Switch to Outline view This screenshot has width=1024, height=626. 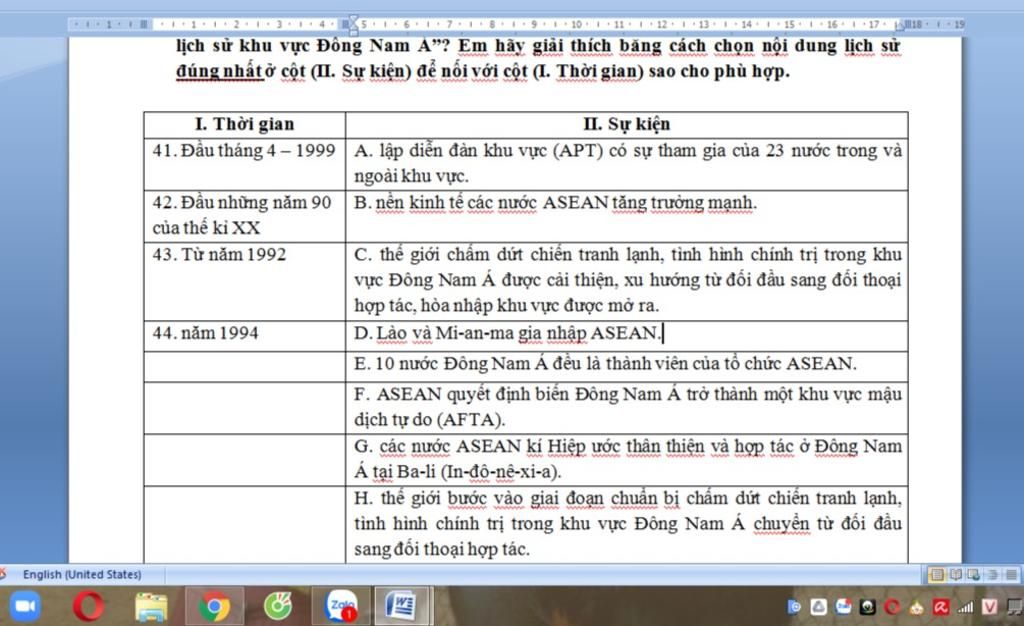993,574
